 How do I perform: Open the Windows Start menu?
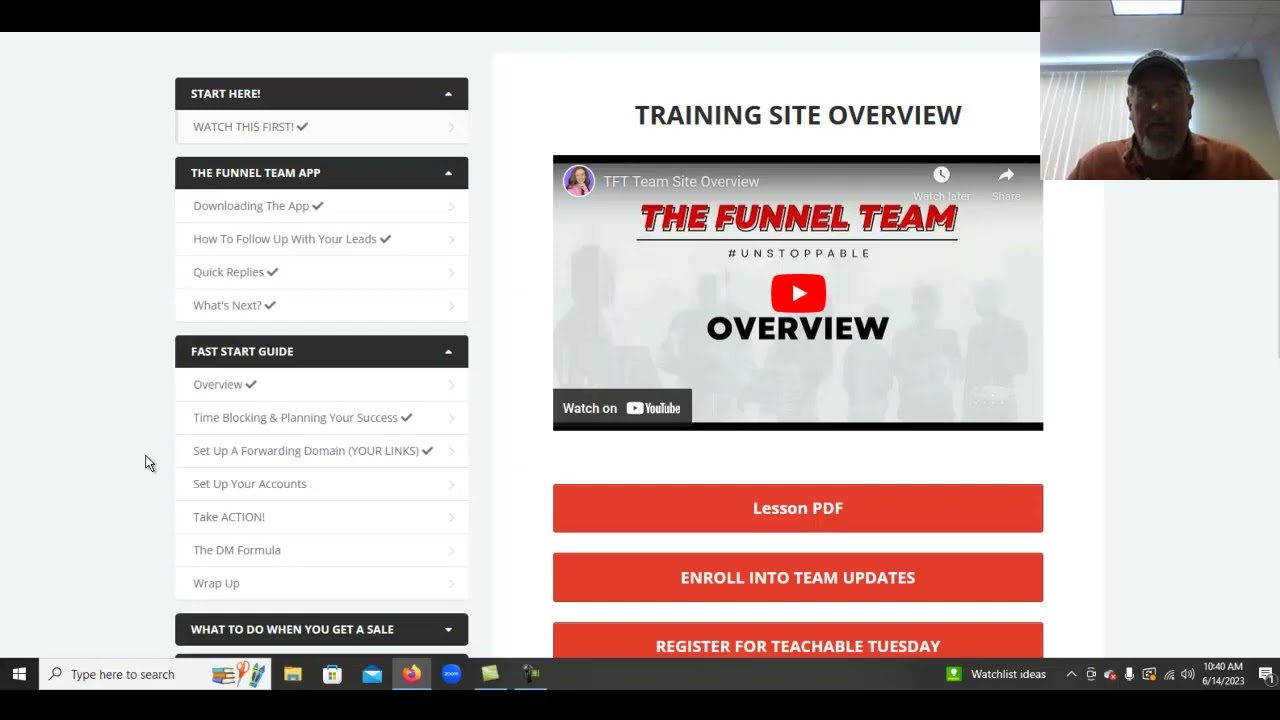tap(19, 674)
